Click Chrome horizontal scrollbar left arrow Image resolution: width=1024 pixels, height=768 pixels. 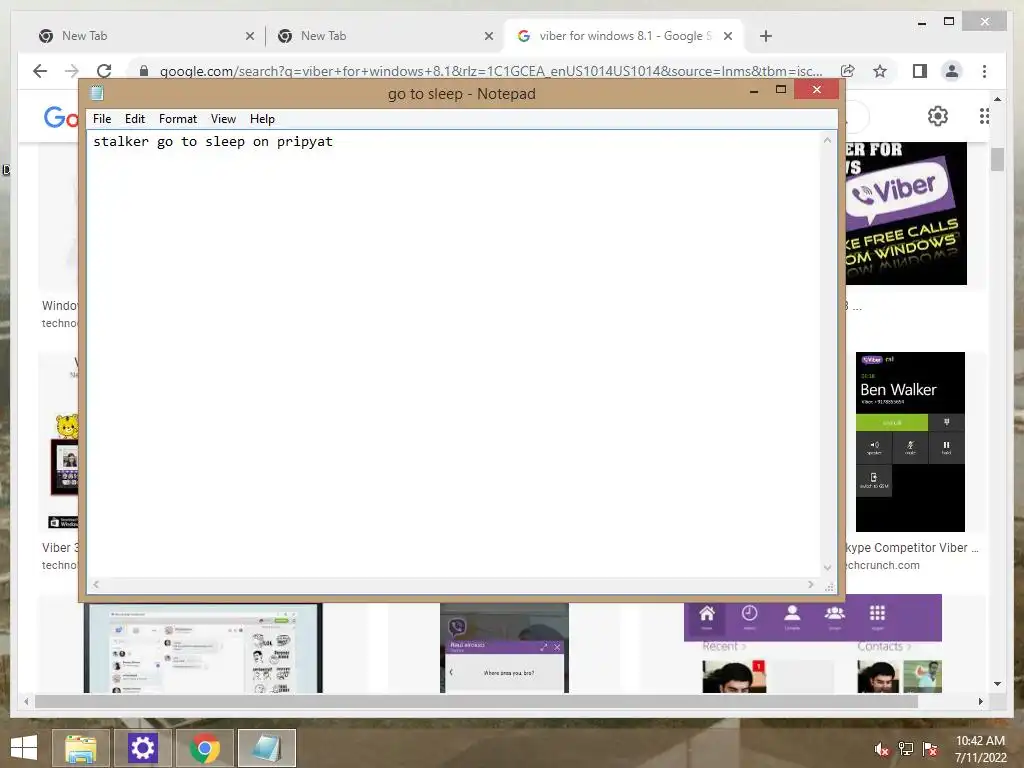pyautogui.click(x=26, y=701)
